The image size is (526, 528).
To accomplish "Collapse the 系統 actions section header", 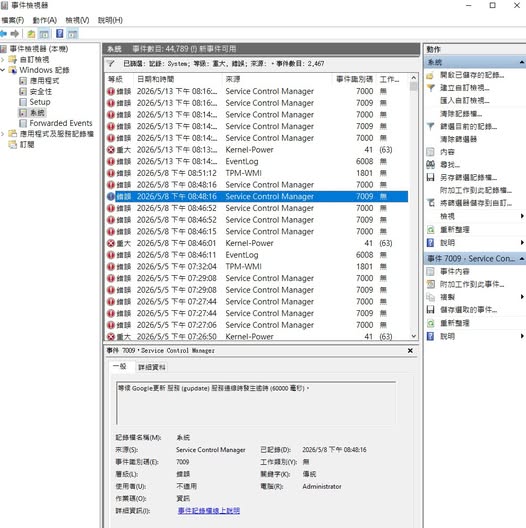I will (522, 62).
